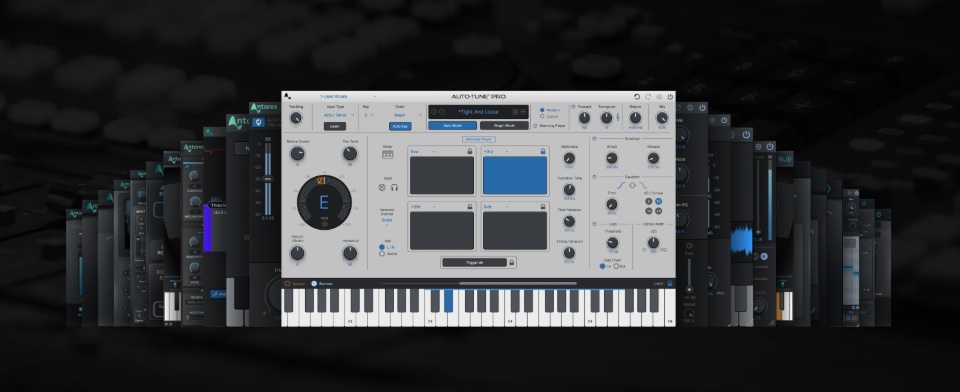This screenshot has height=392, width=960.
Task: Click the Learn button
Action: (334, 126)
